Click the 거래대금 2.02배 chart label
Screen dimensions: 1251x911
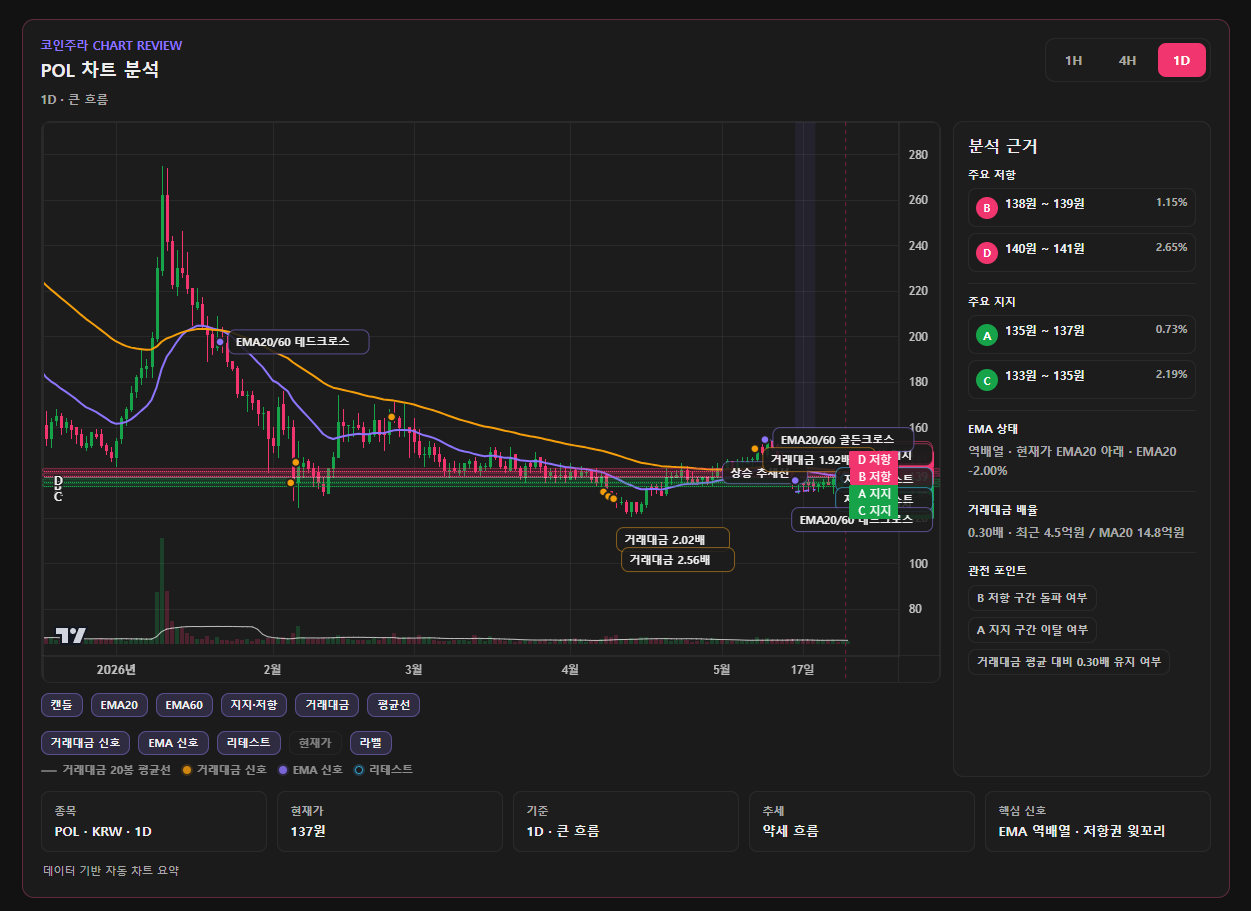[672, 540]
